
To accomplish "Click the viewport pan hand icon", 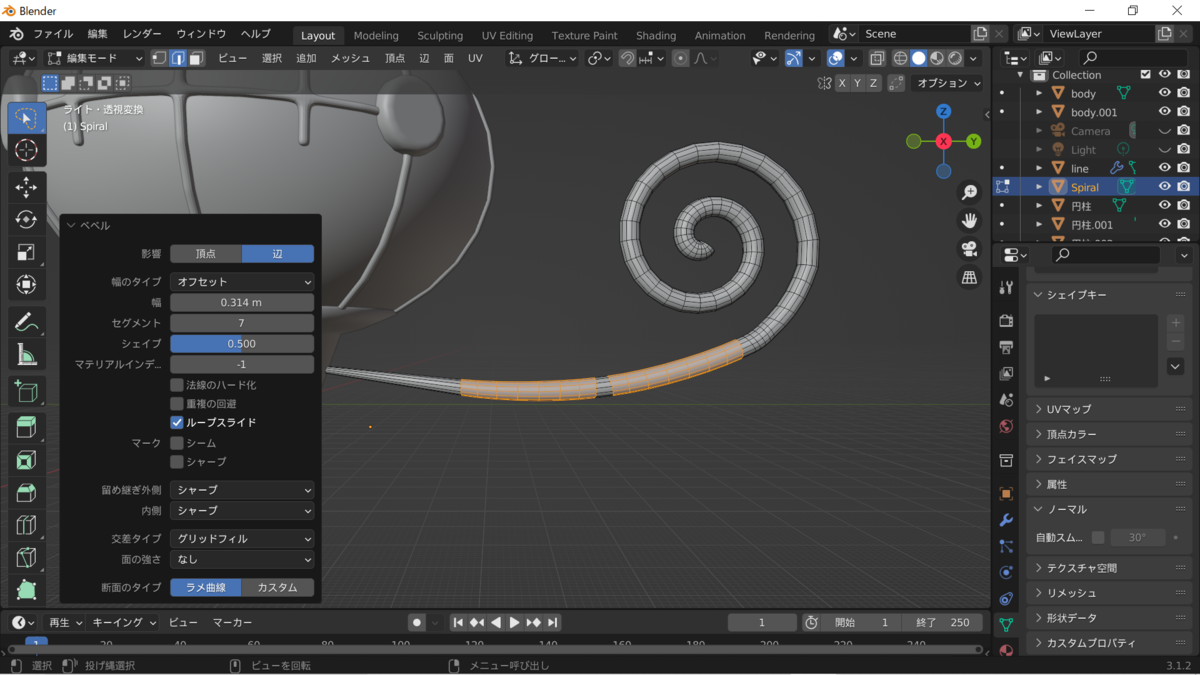I will (x=969, y=220).
